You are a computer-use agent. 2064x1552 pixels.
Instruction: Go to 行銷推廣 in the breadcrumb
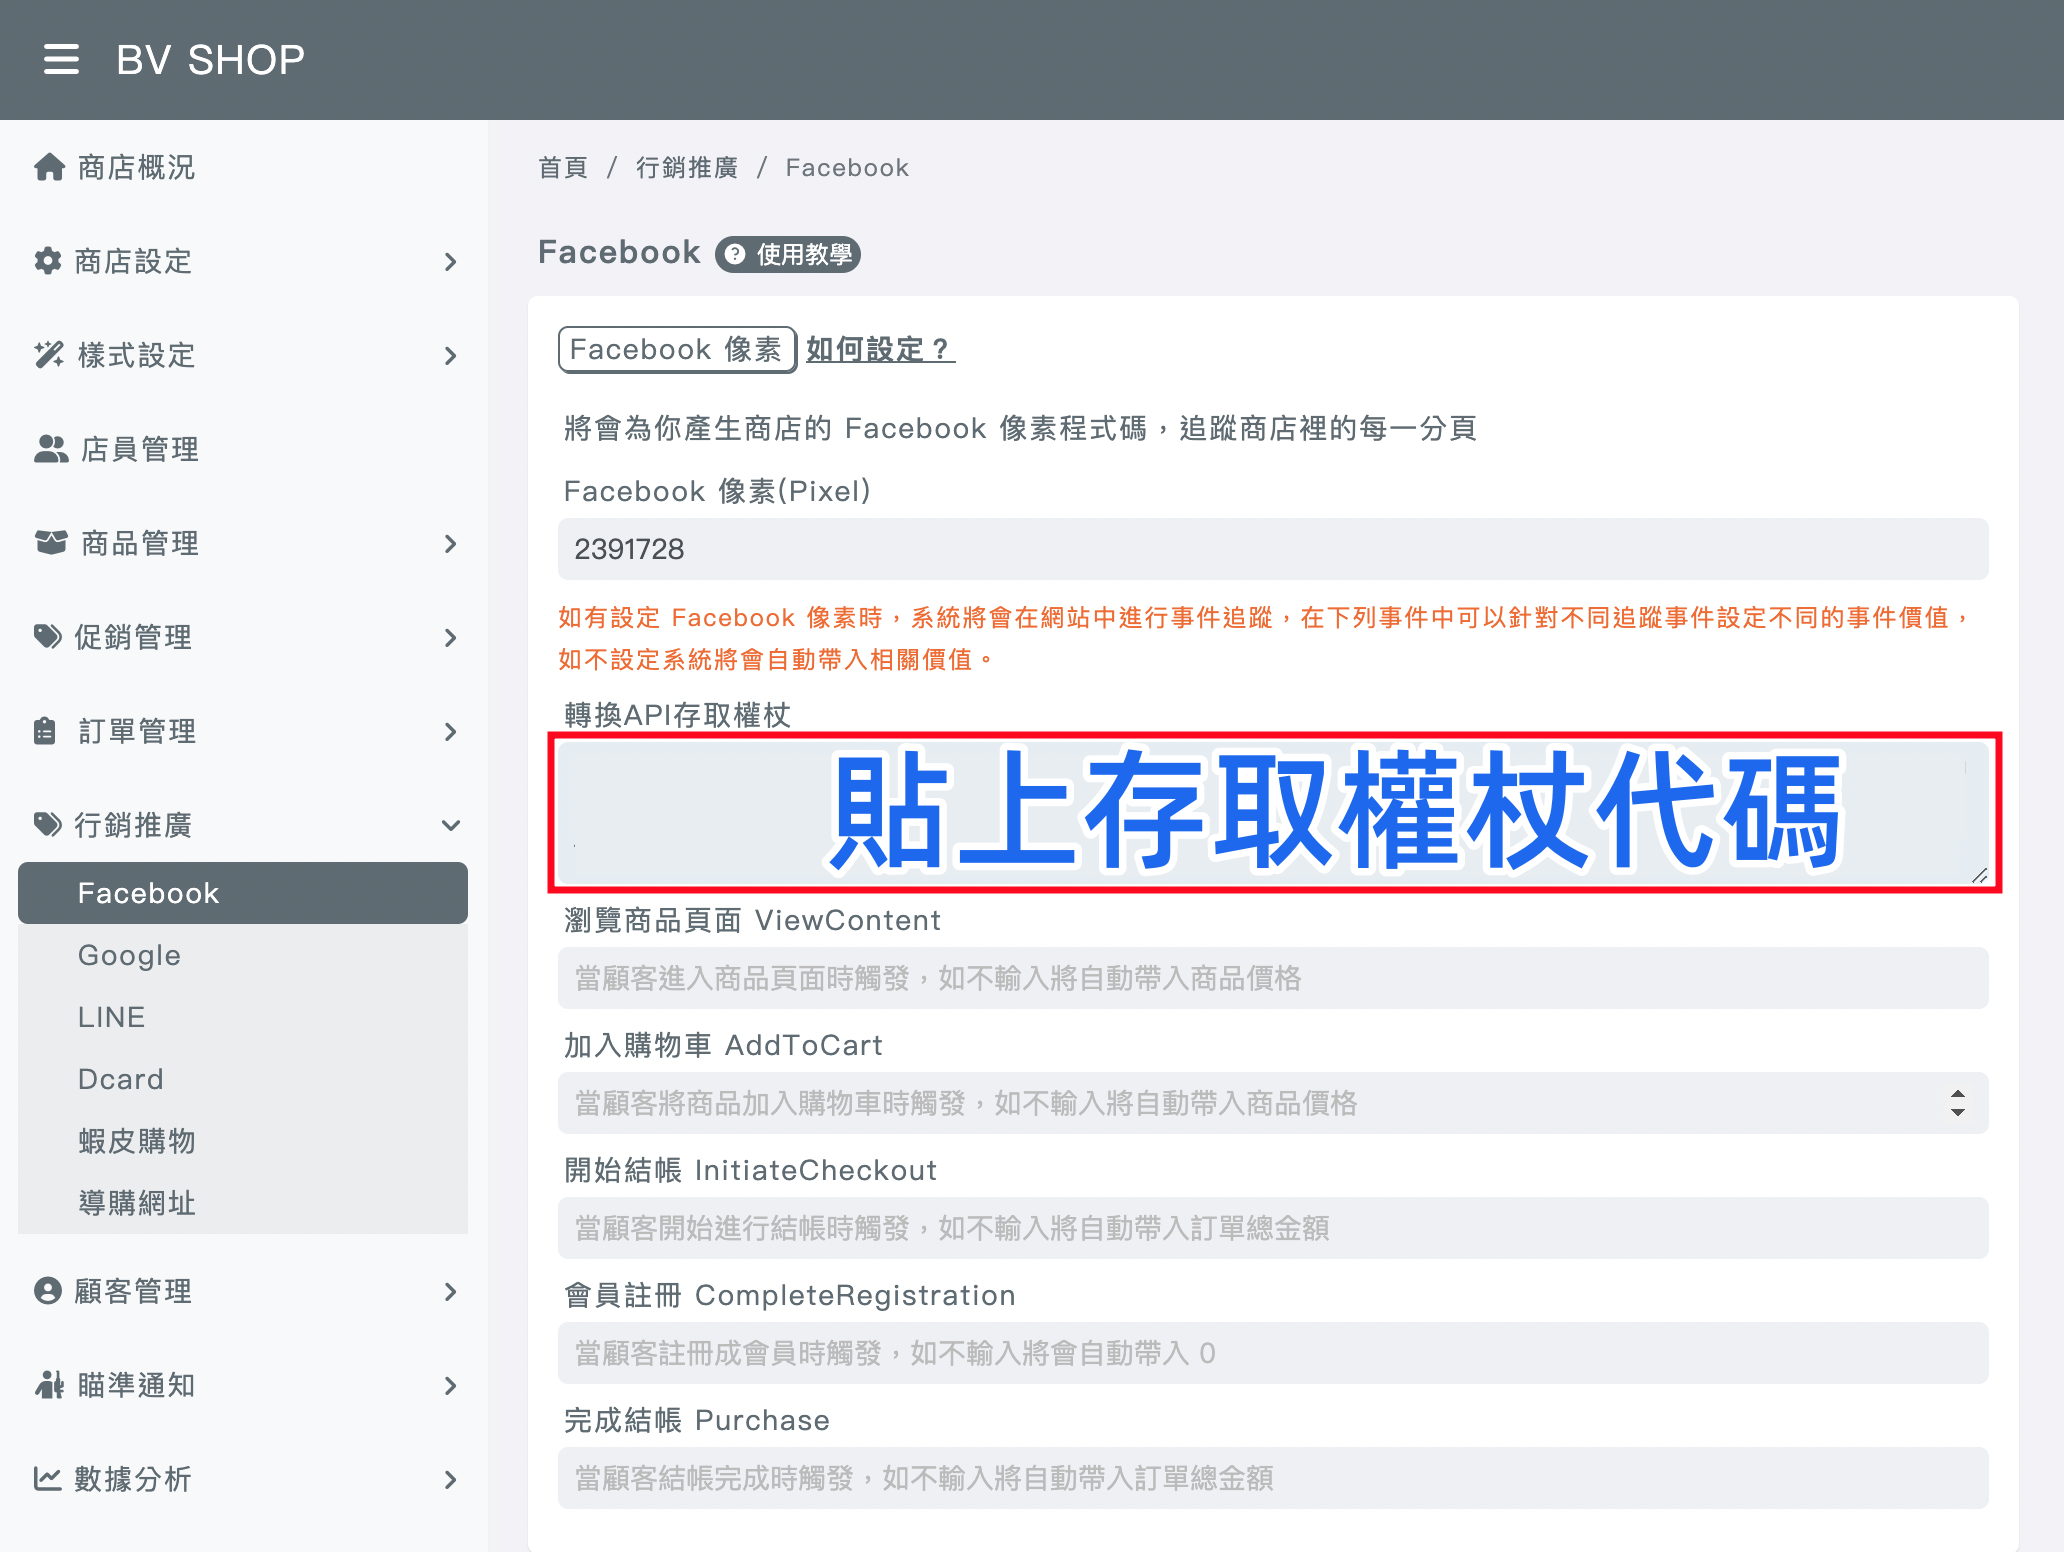coord(687,167)
